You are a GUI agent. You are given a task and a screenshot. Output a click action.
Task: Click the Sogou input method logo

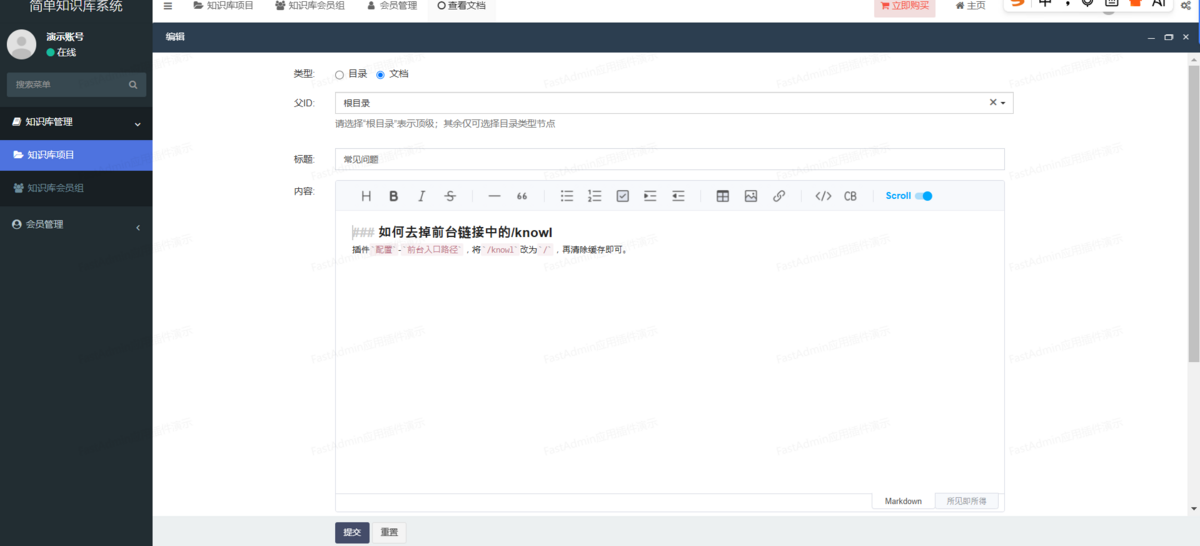click(1017, 4)
